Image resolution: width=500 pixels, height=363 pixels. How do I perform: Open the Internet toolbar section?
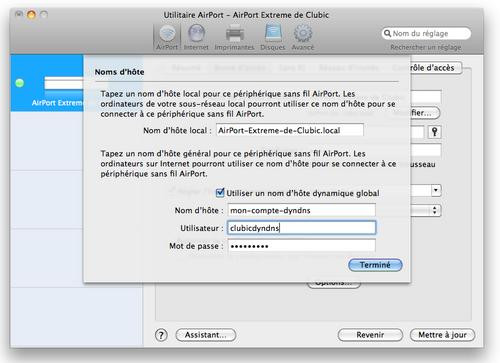[196, 37]
